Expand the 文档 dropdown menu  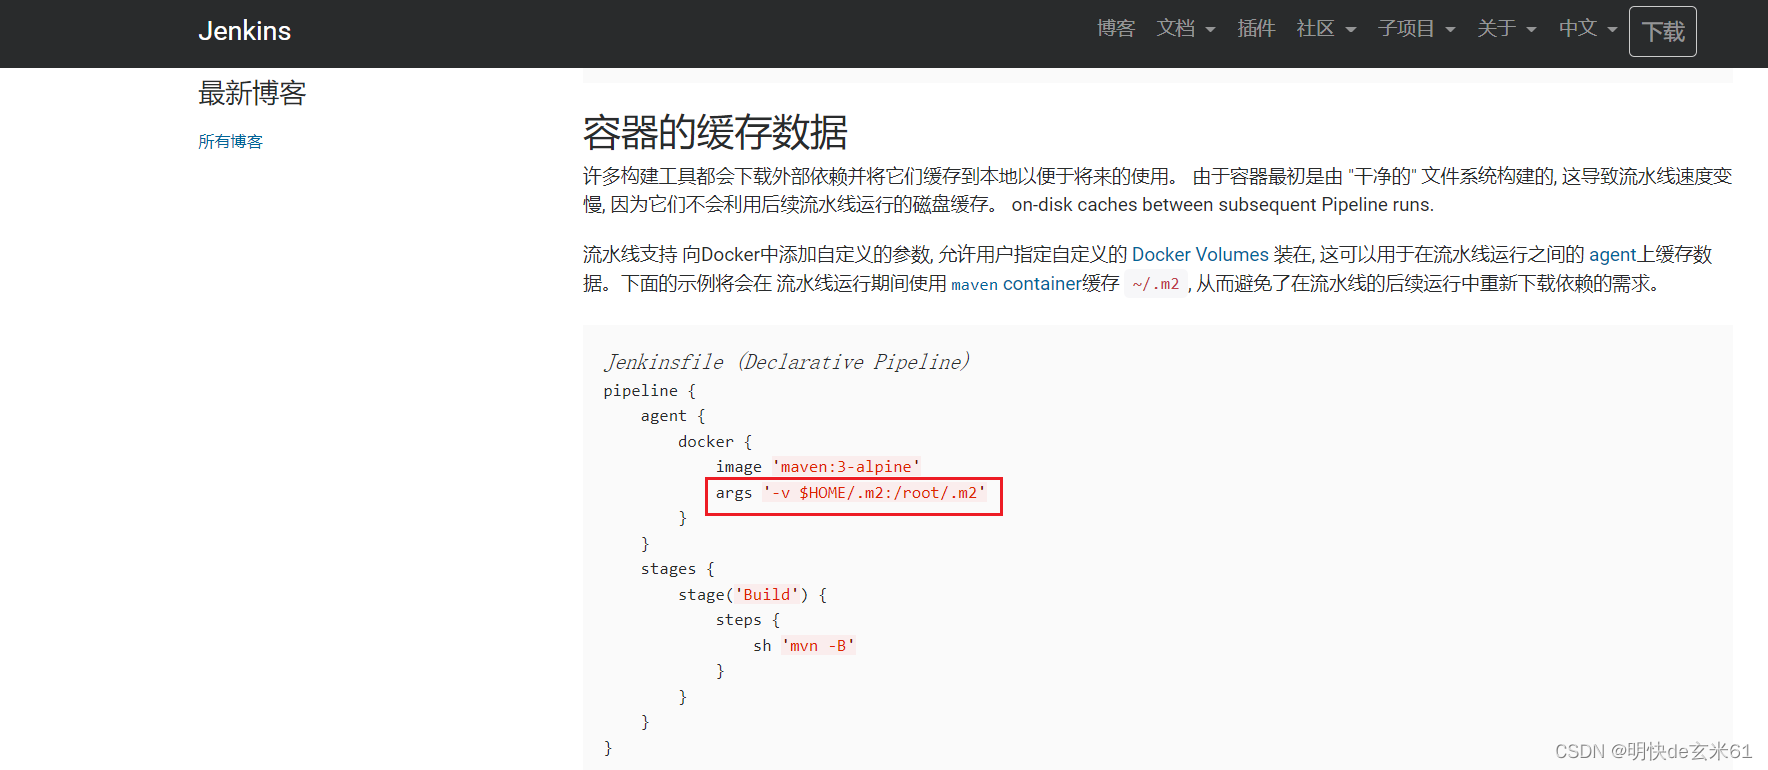[x=1186, y=29]
